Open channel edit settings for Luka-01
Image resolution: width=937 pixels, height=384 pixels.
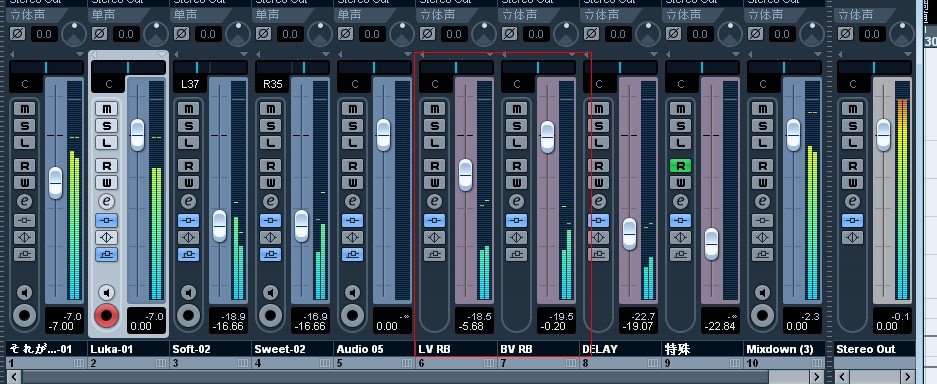[x=106, y=201]
